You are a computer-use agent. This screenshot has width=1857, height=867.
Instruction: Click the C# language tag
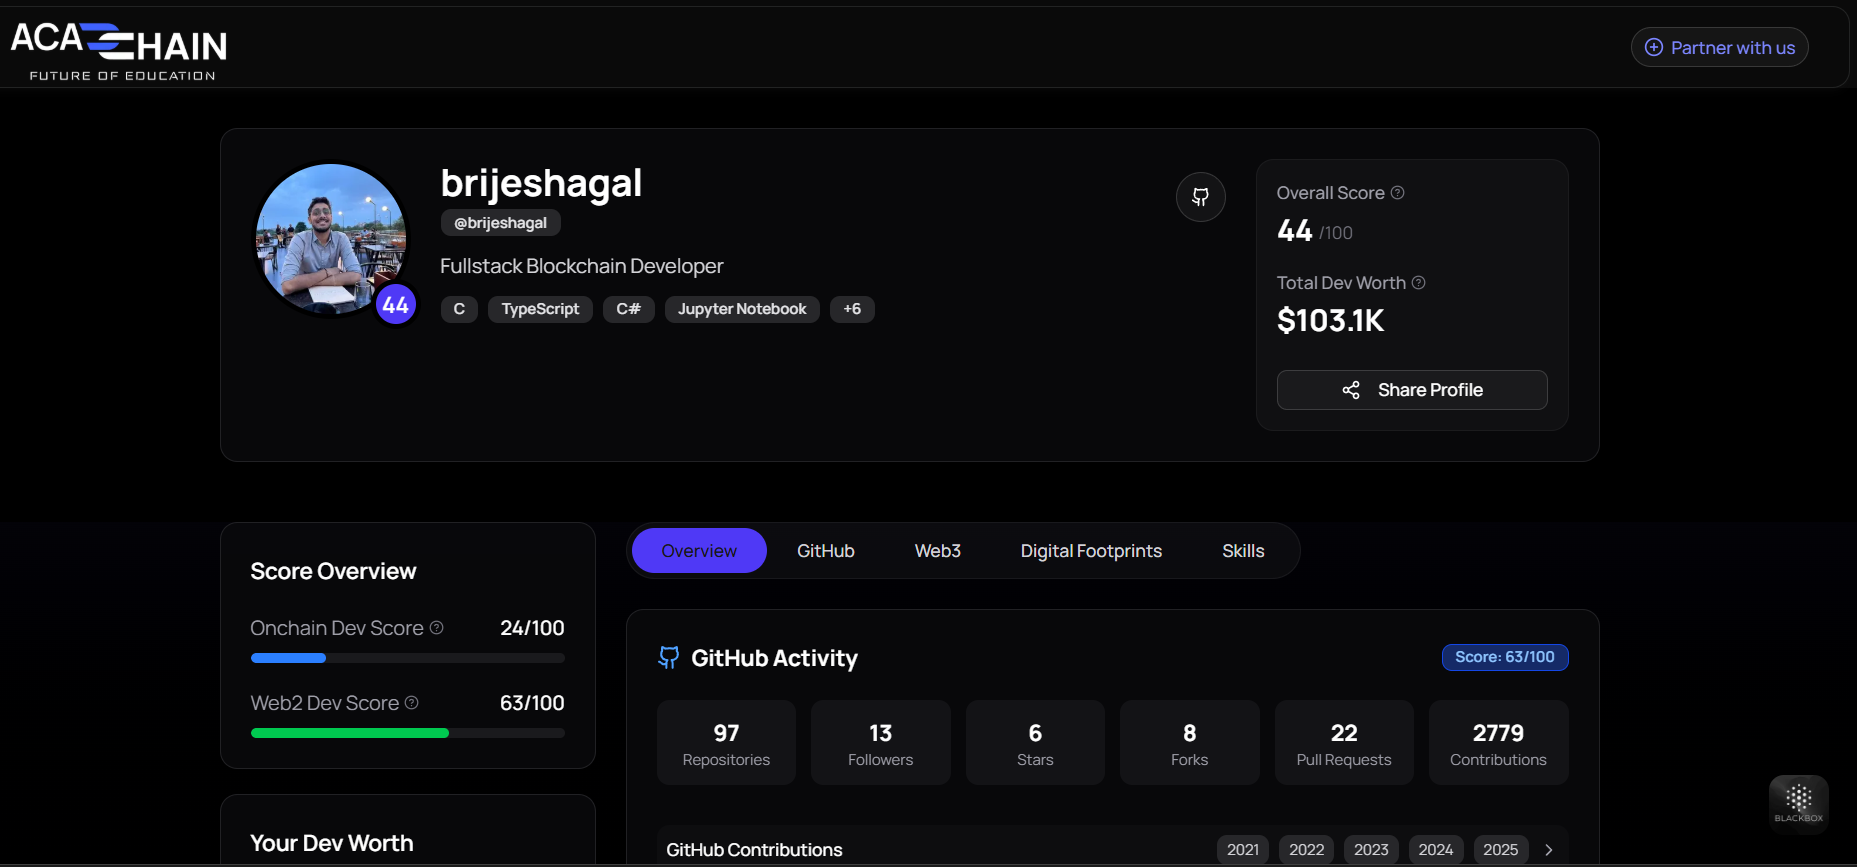point(628,309)
